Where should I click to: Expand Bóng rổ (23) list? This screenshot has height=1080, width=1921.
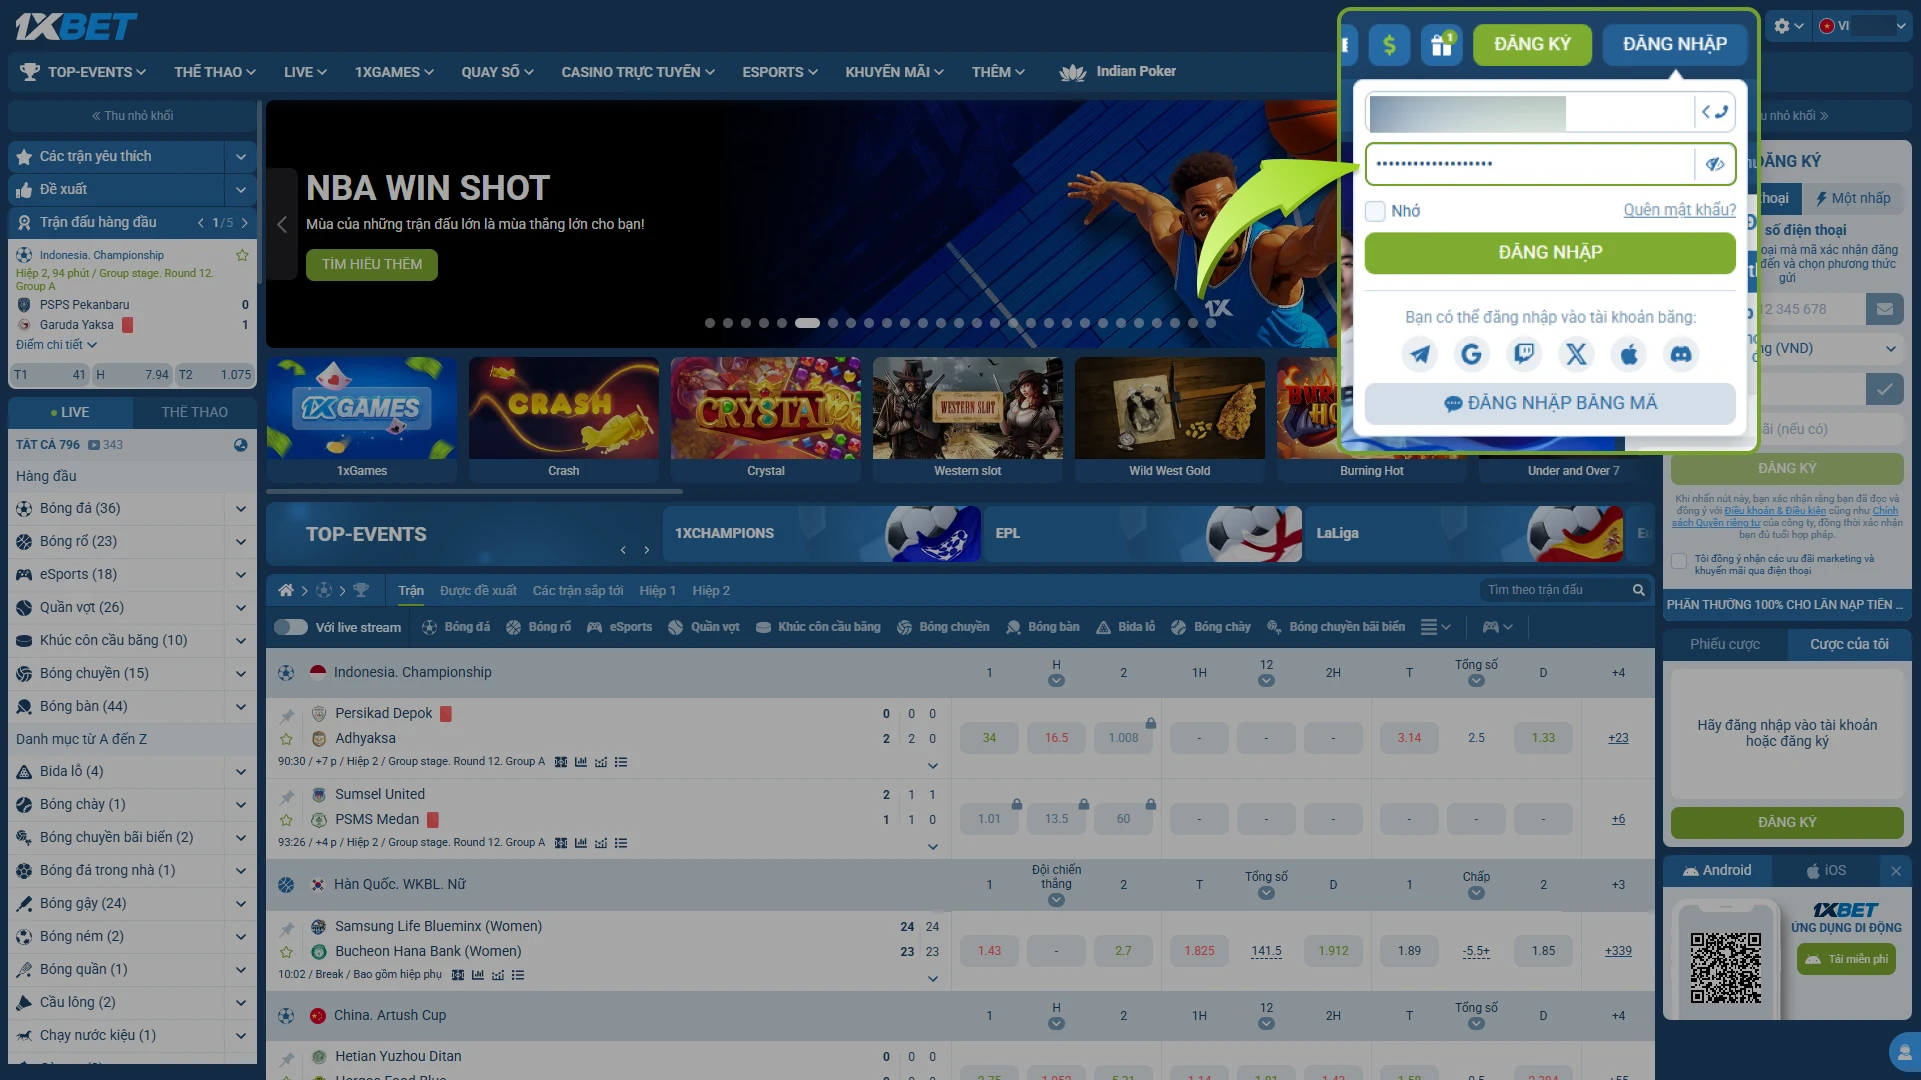(240, 542)
